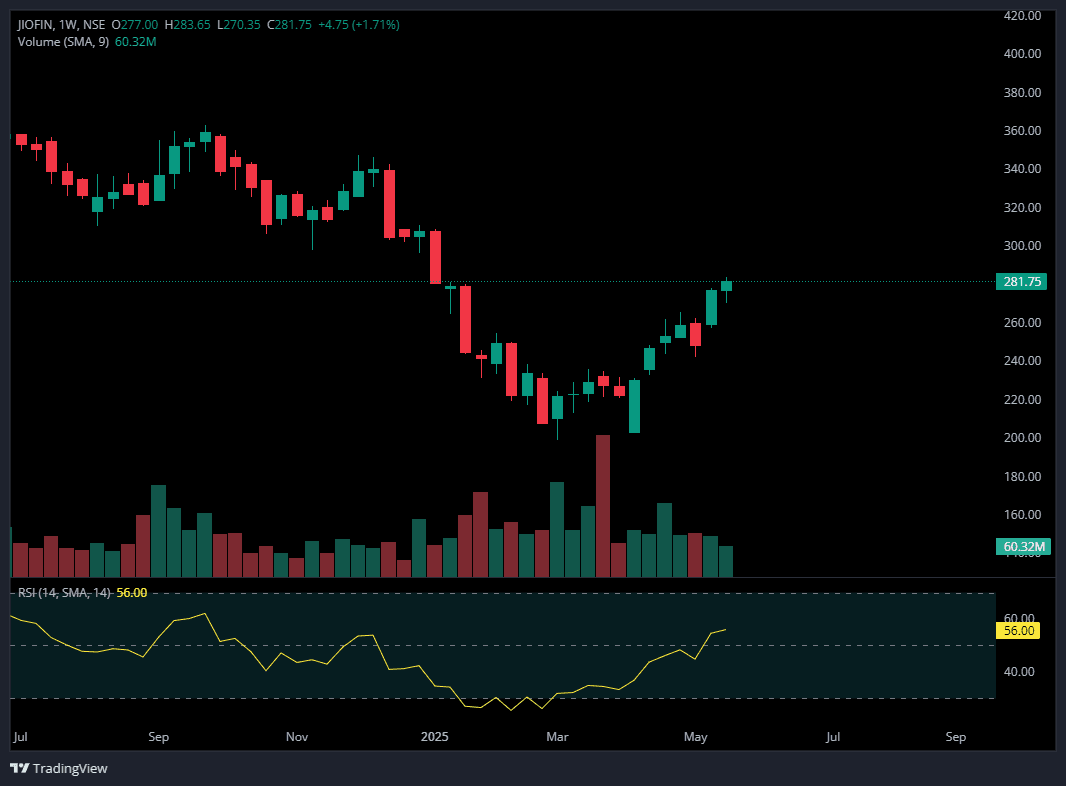Image resolution: width=1066 pixels, height=786 pixels.
Task: Click the yellow 56.00 RSI value tag
Action: (1018, 630)
